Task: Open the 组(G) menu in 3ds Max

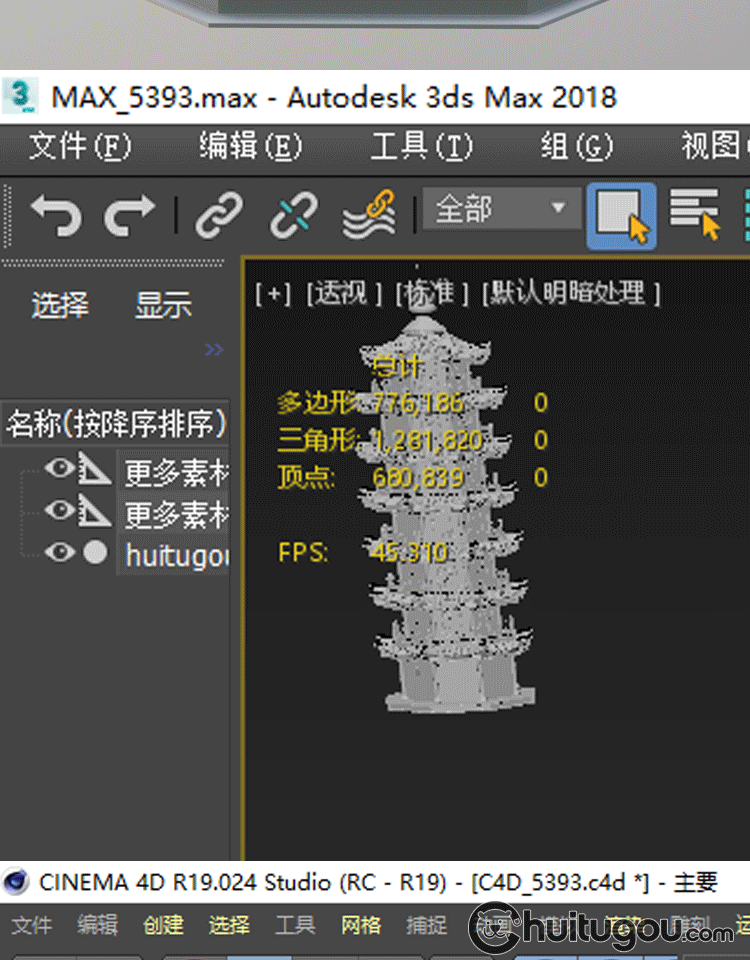Action: pos(577,146)
